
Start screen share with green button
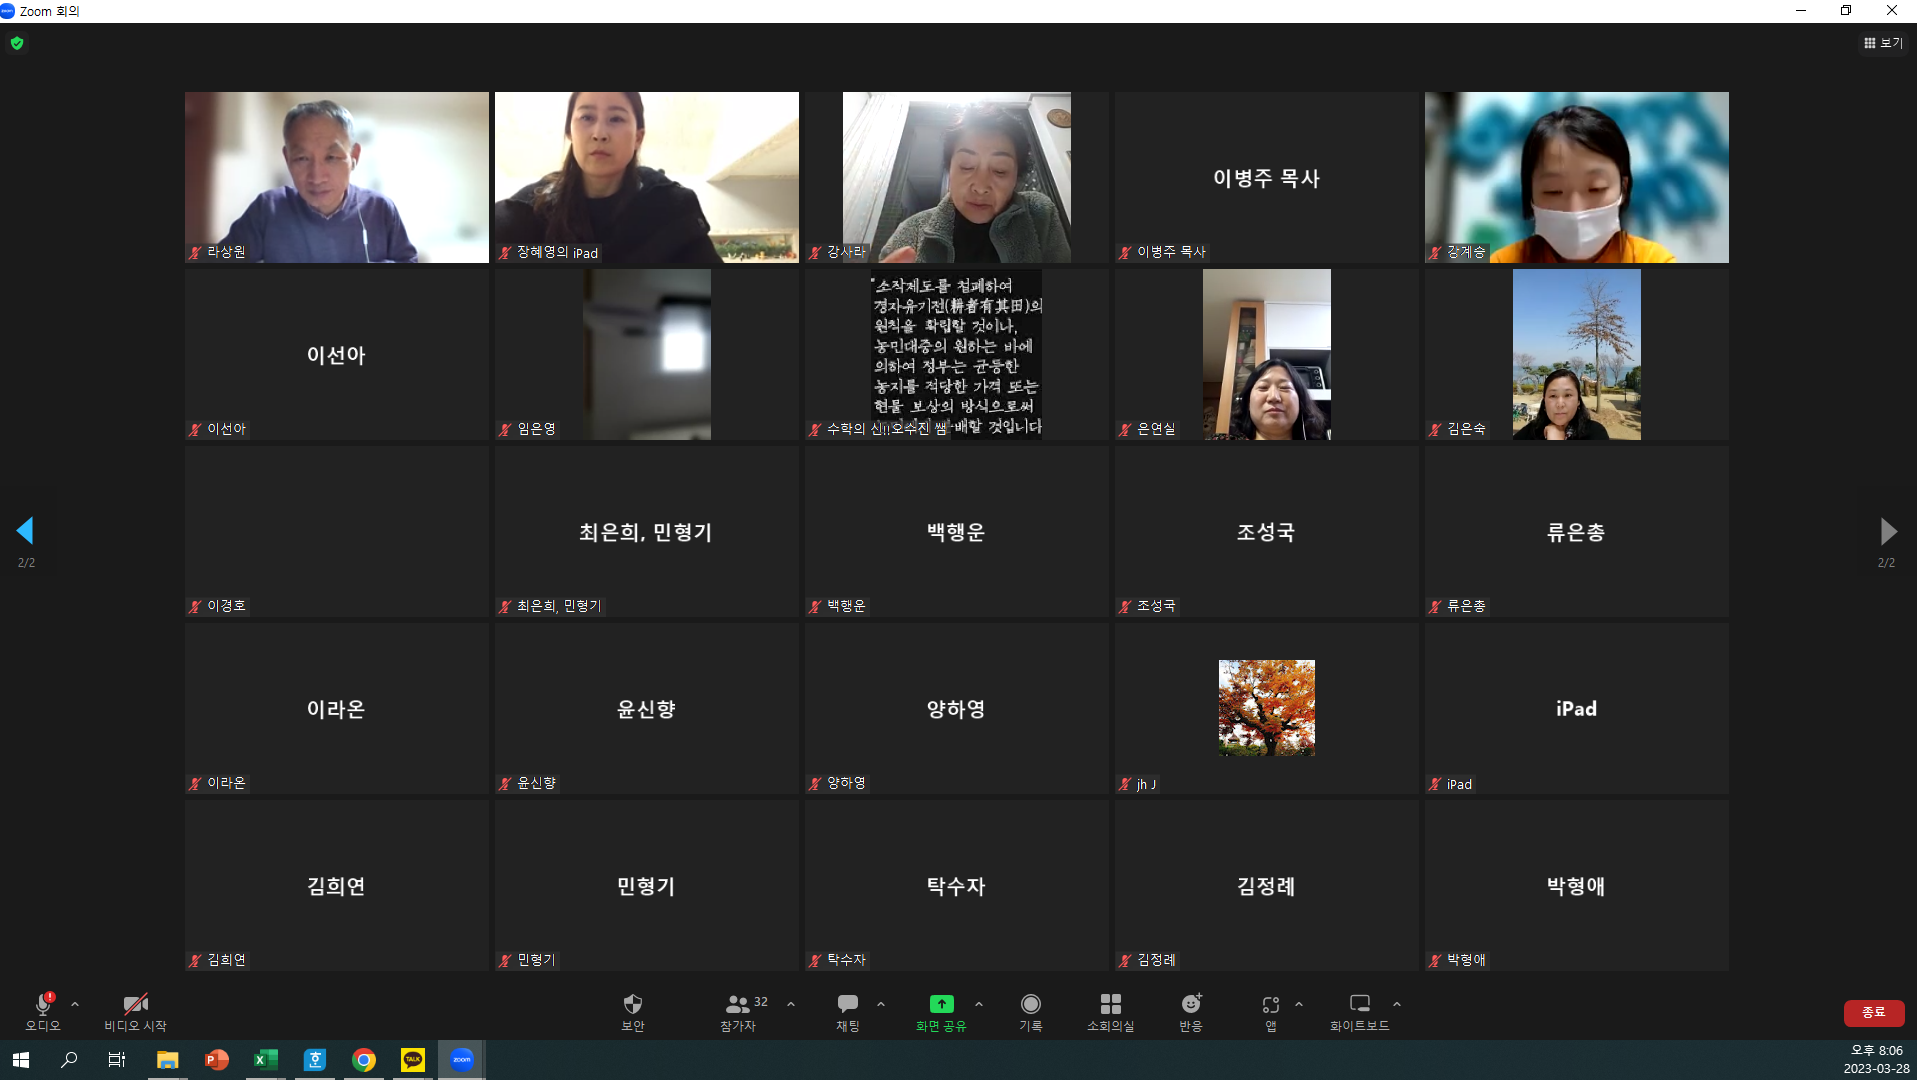(x=941, y=1011)
